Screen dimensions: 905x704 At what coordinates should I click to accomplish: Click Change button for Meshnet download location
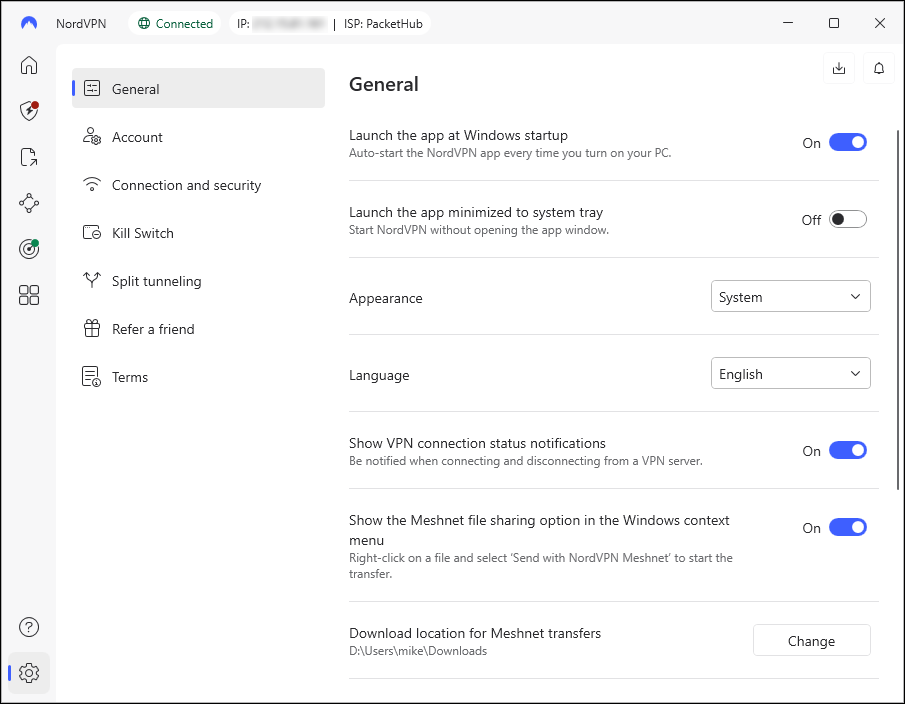click(811, 641)
